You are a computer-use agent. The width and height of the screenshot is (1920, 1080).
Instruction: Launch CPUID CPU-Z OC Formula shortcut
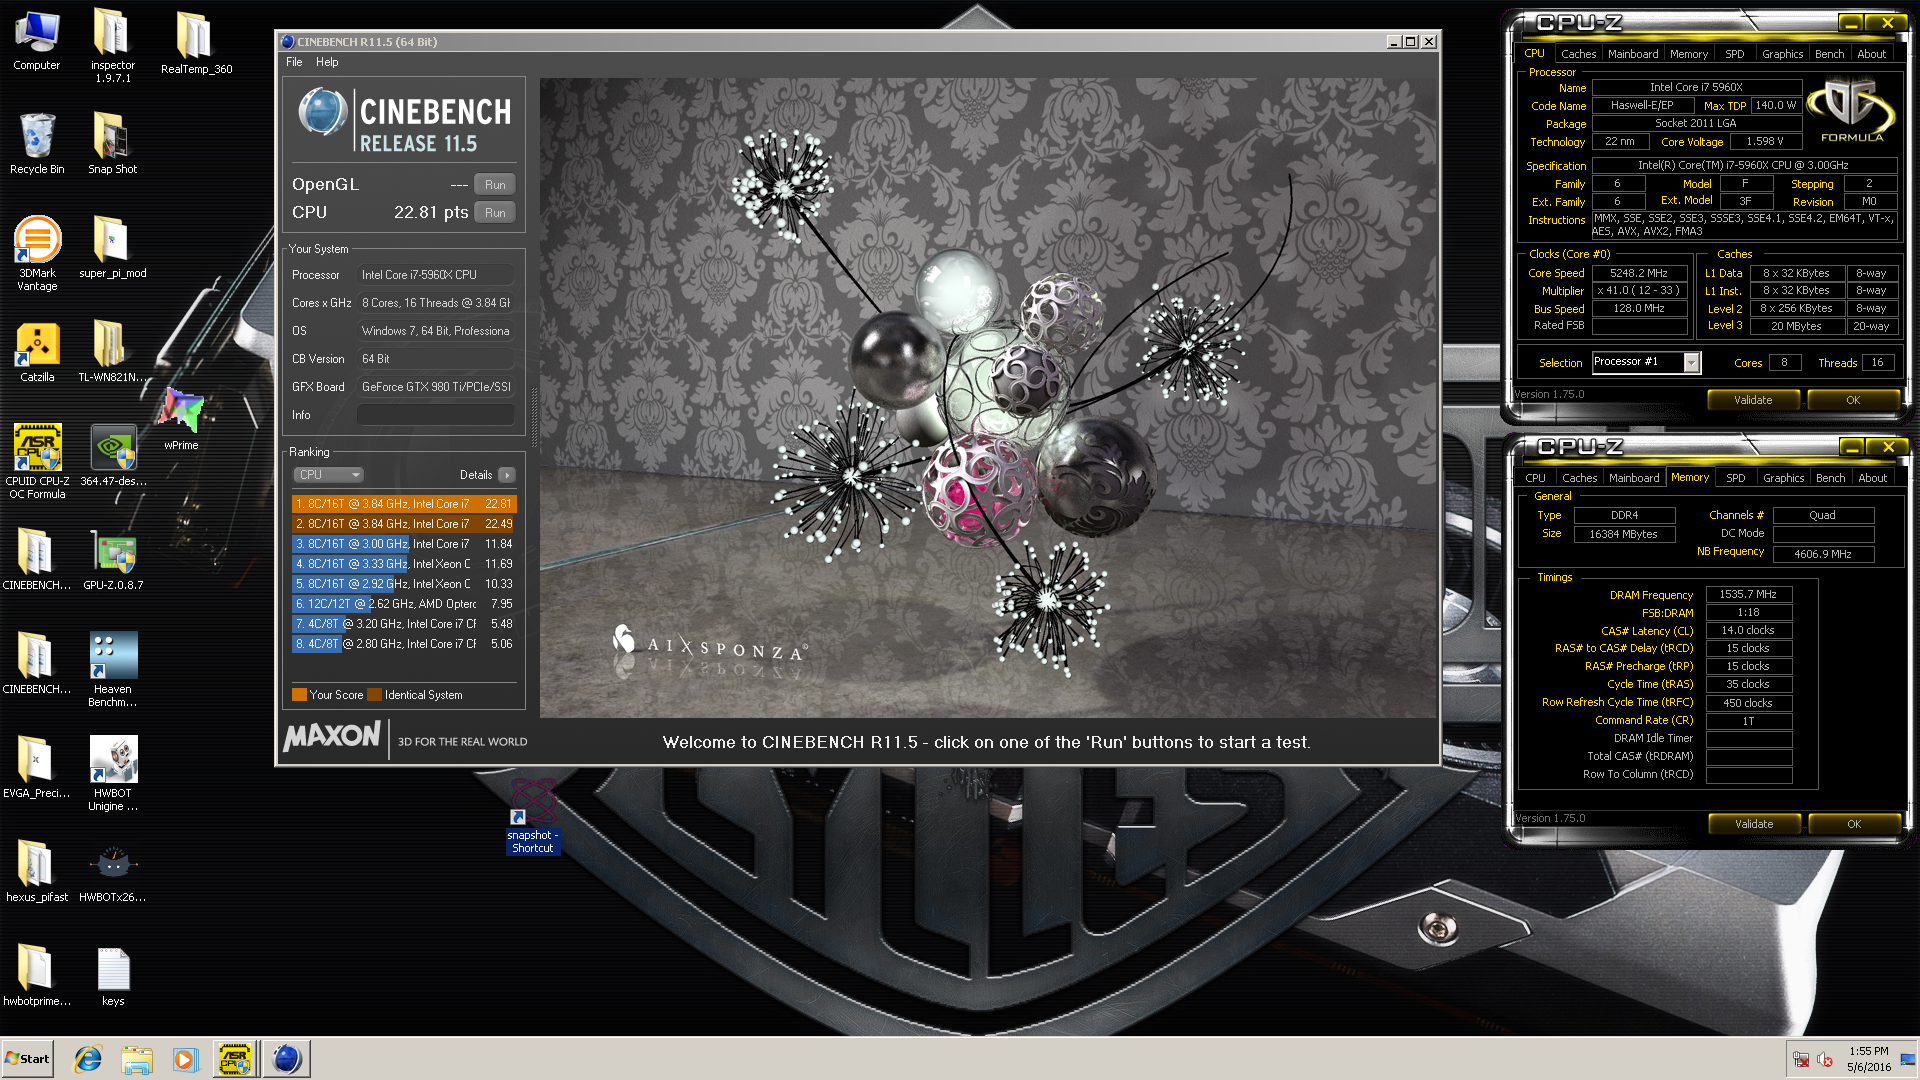[37, 462]
